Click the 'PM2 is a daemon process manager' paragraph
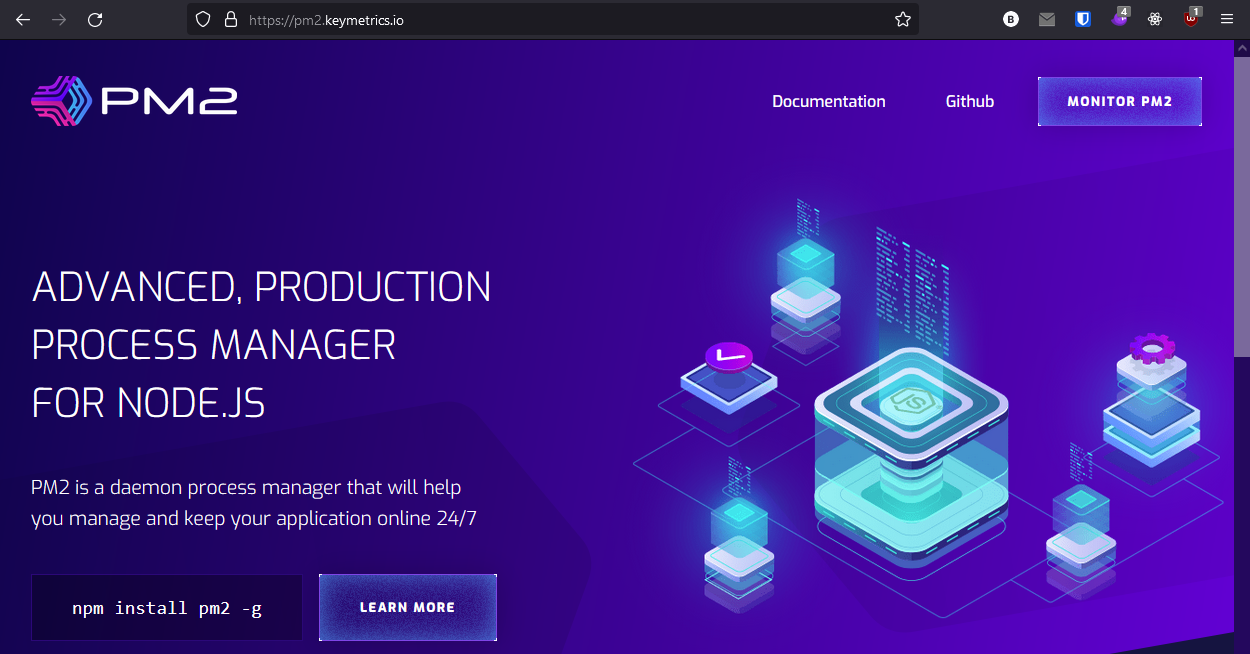 [x=254, y=503]
